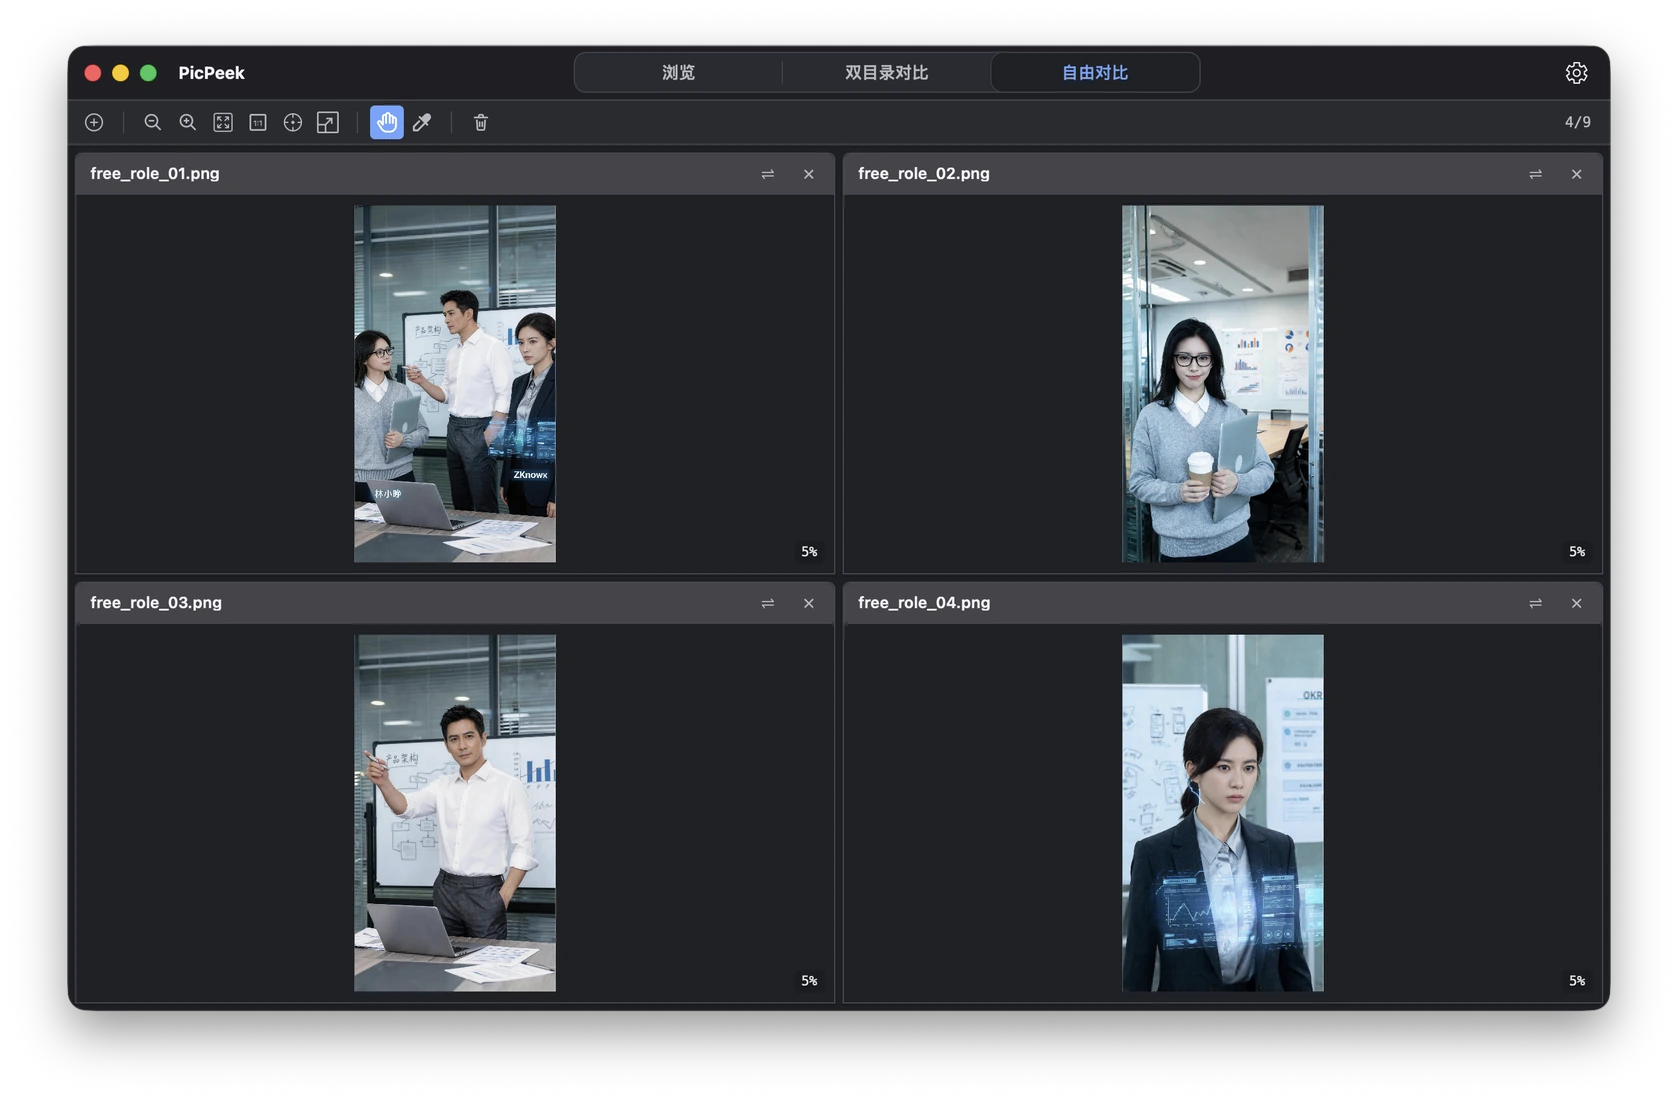The width and height of the screenshot is (1678, 1100).
Task: Swap image in free_role_04.png panel
Action: pos(1536,603)
